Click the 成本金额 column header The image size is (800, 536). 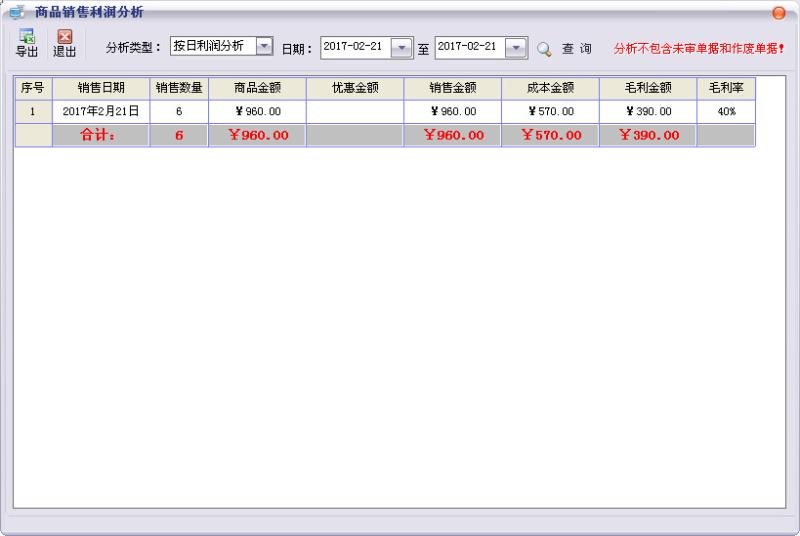551,88
